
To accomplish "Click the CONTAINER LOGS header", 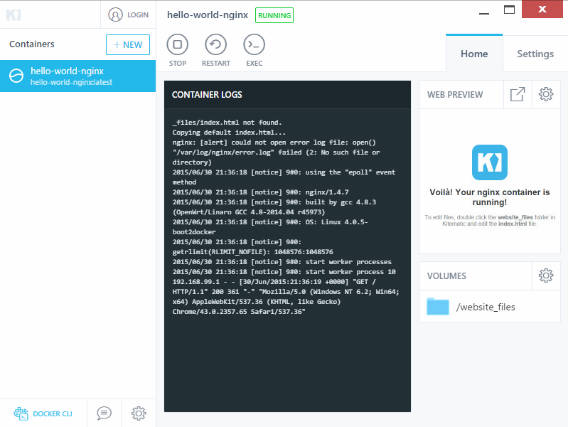I will [x=207, y=95].
